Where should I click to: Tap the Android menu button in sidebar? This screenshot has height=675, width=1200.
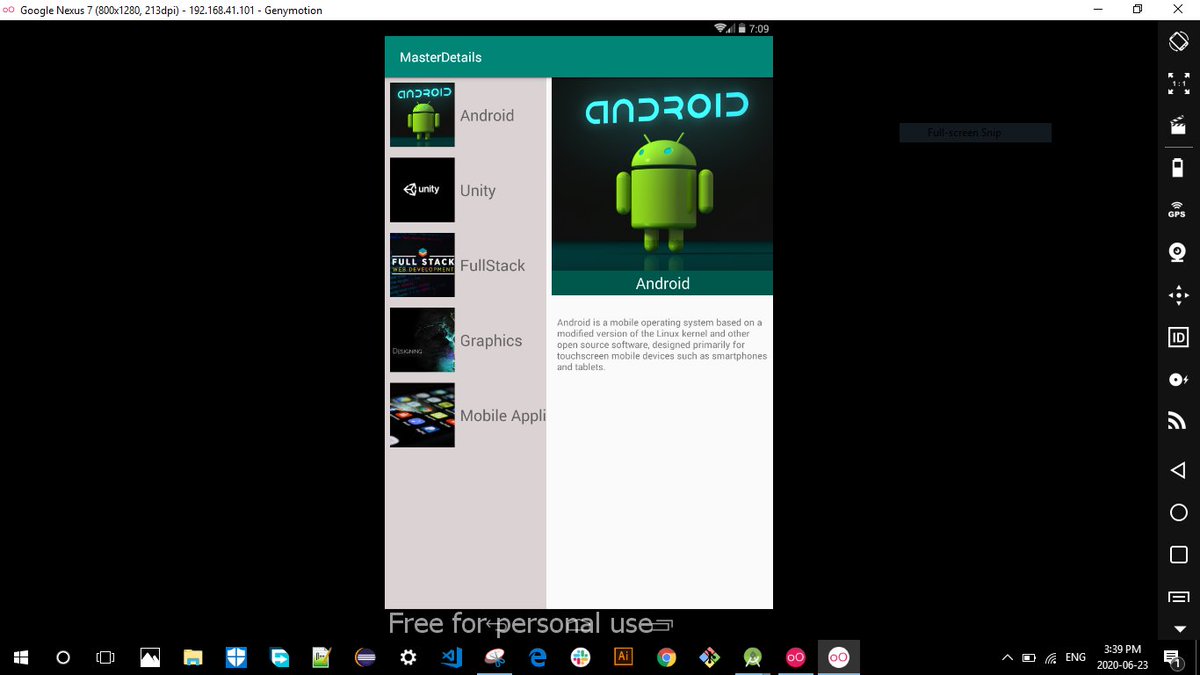[1178, 597]
